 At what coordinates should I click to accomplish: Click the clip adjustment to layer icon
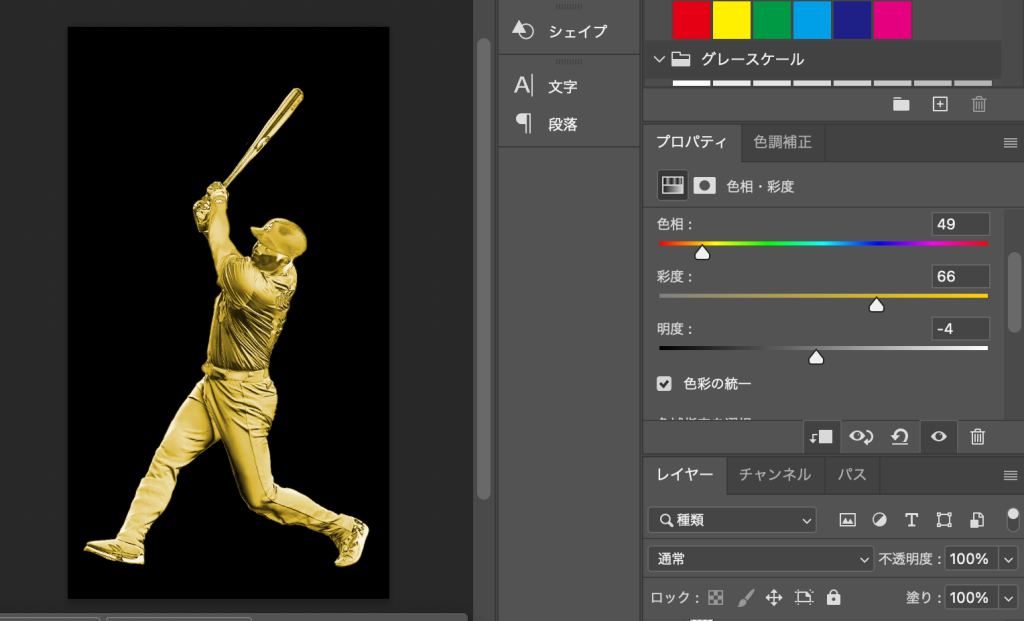tap(820, 437)
